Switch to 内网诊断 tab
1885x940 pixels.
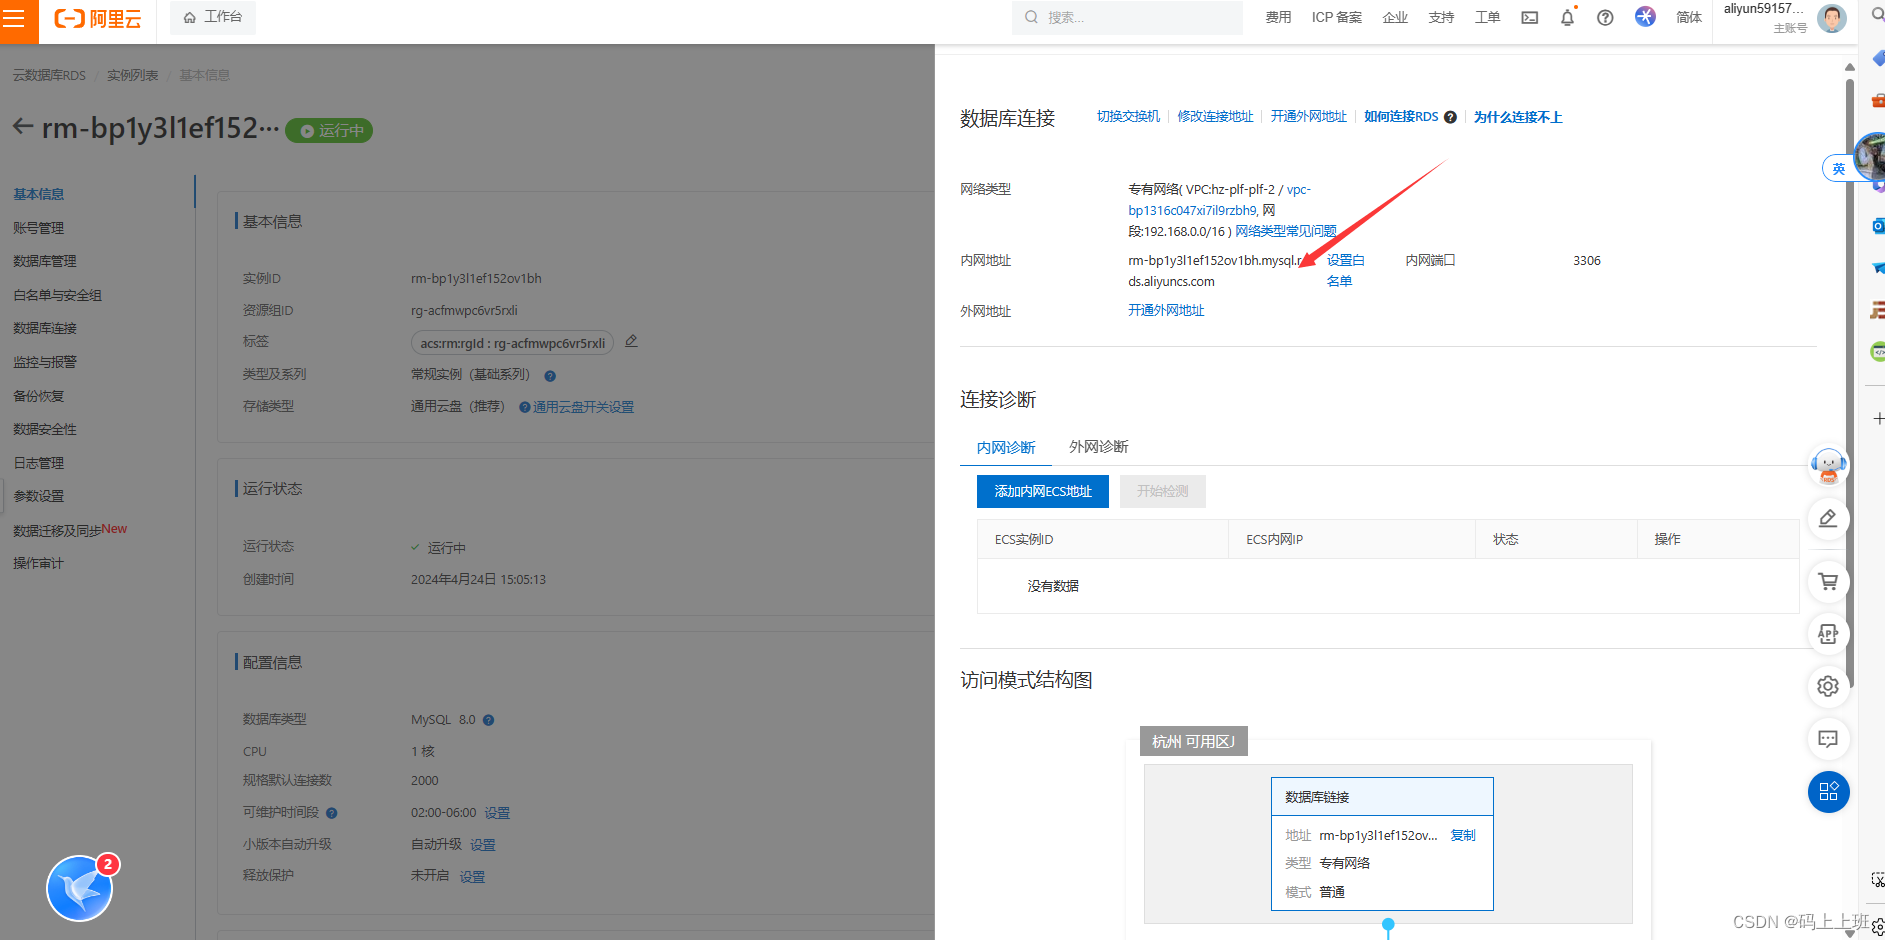pos(1006,448)
